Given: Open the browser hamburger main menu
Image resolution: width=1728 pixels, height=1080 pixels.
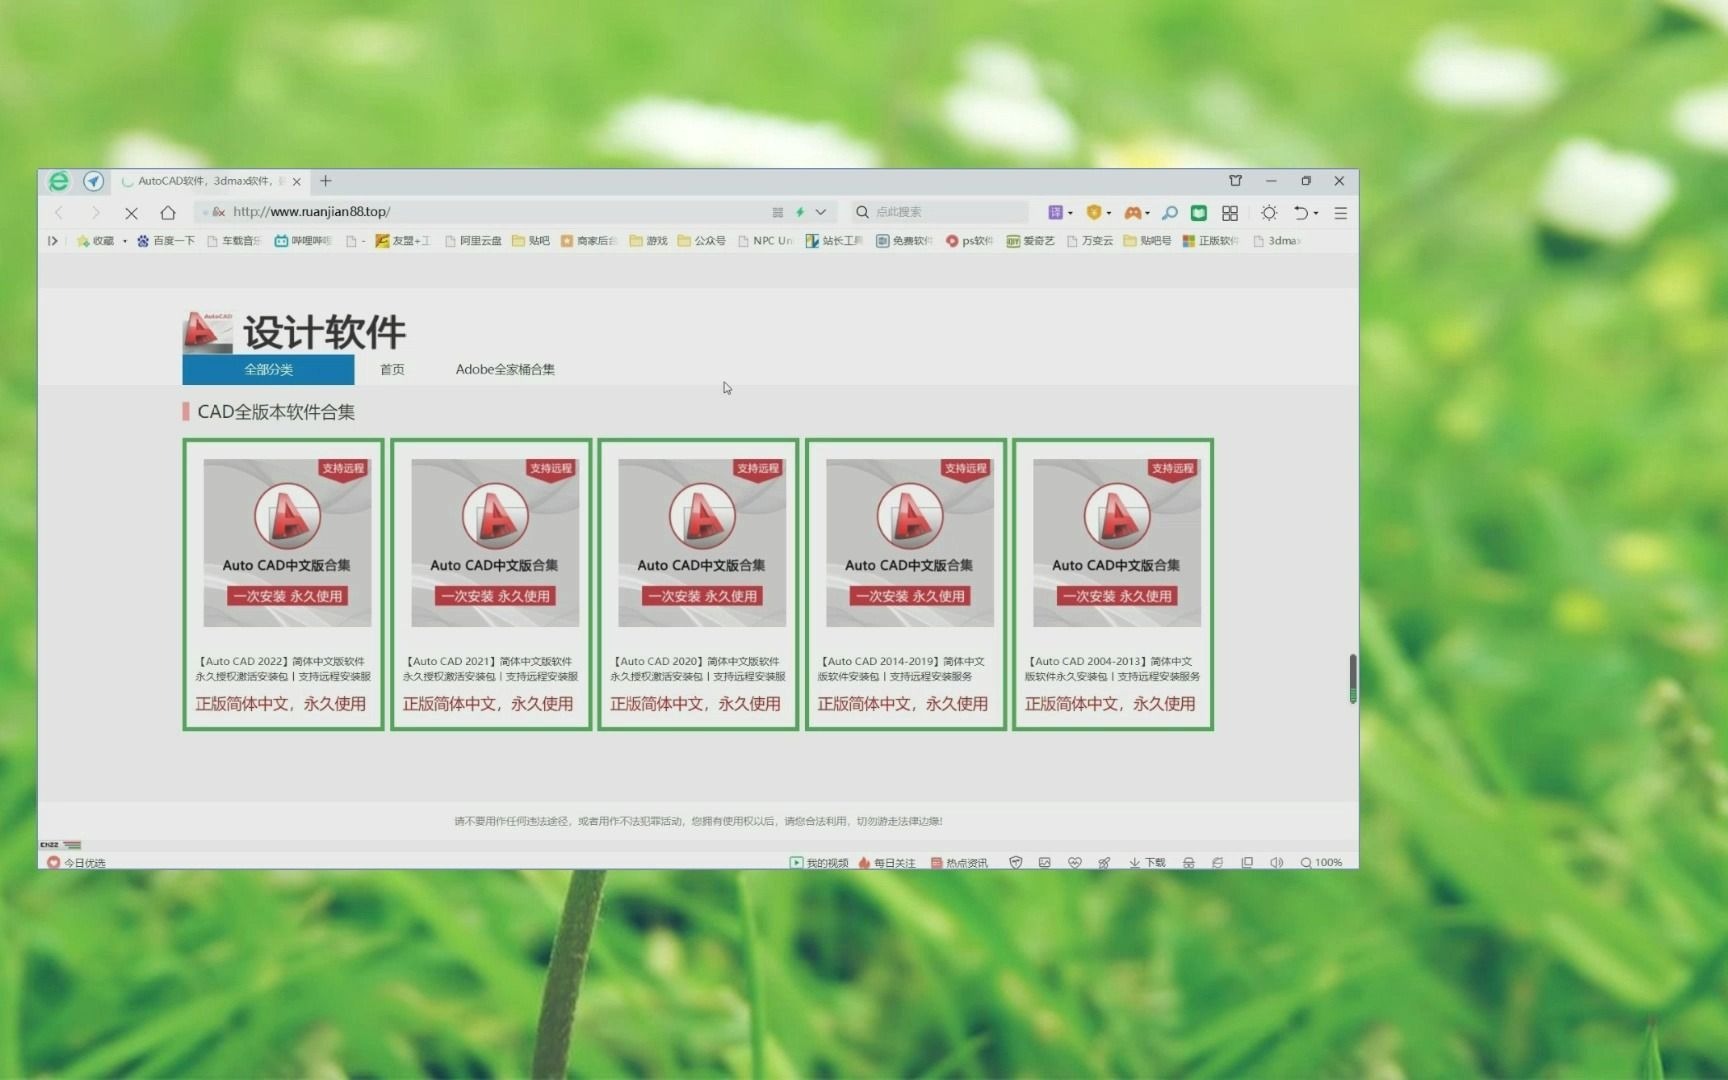Looking at the screenshot, I should click(x=1341, y=212).
